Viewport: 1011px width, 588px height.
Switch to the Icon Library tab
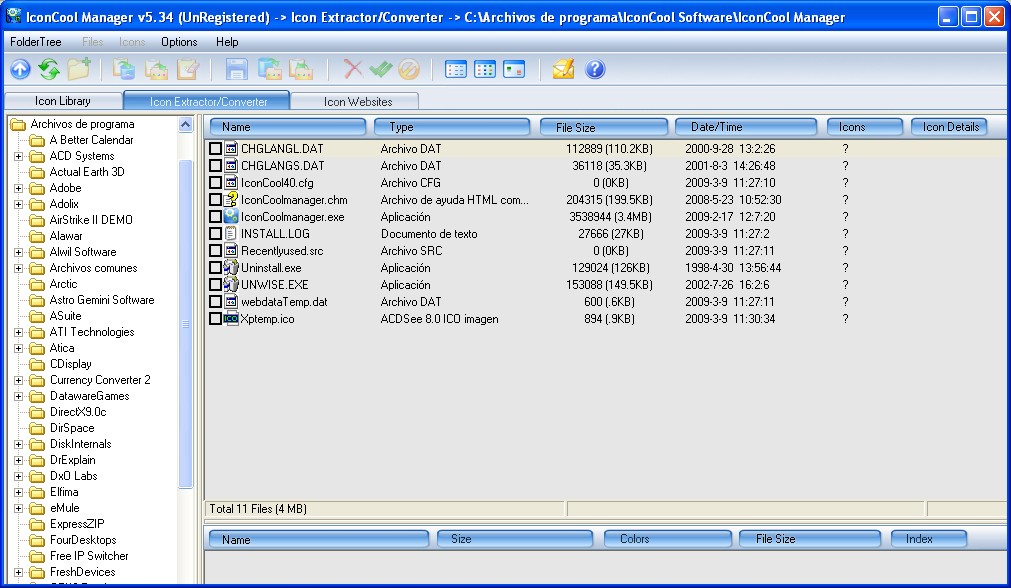tap(63, 101)
